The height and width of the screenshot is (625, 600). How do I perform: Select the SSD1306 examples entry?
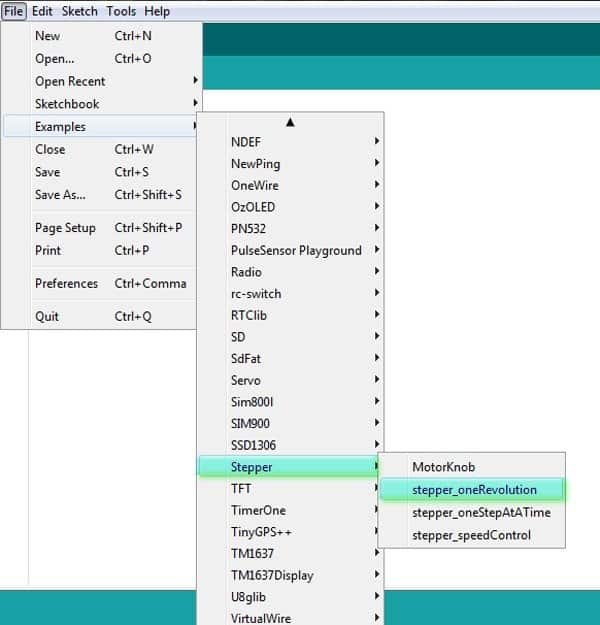(x=291, y=445)
